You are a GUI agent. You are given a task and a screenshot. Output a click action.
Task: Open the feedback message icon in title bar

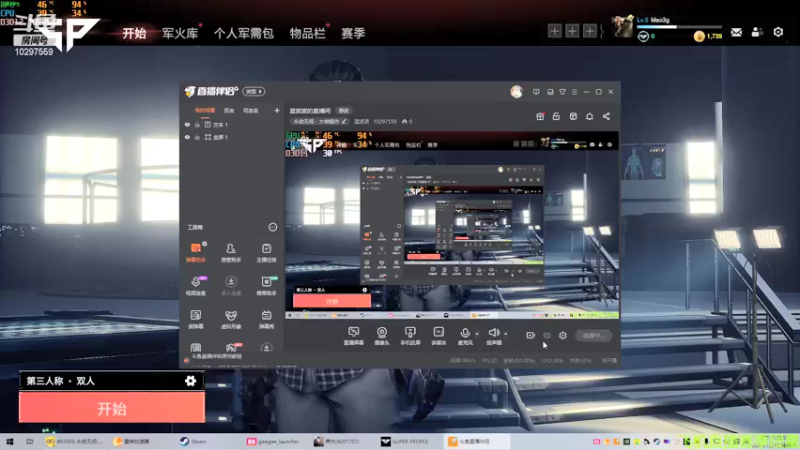point(536,92)
